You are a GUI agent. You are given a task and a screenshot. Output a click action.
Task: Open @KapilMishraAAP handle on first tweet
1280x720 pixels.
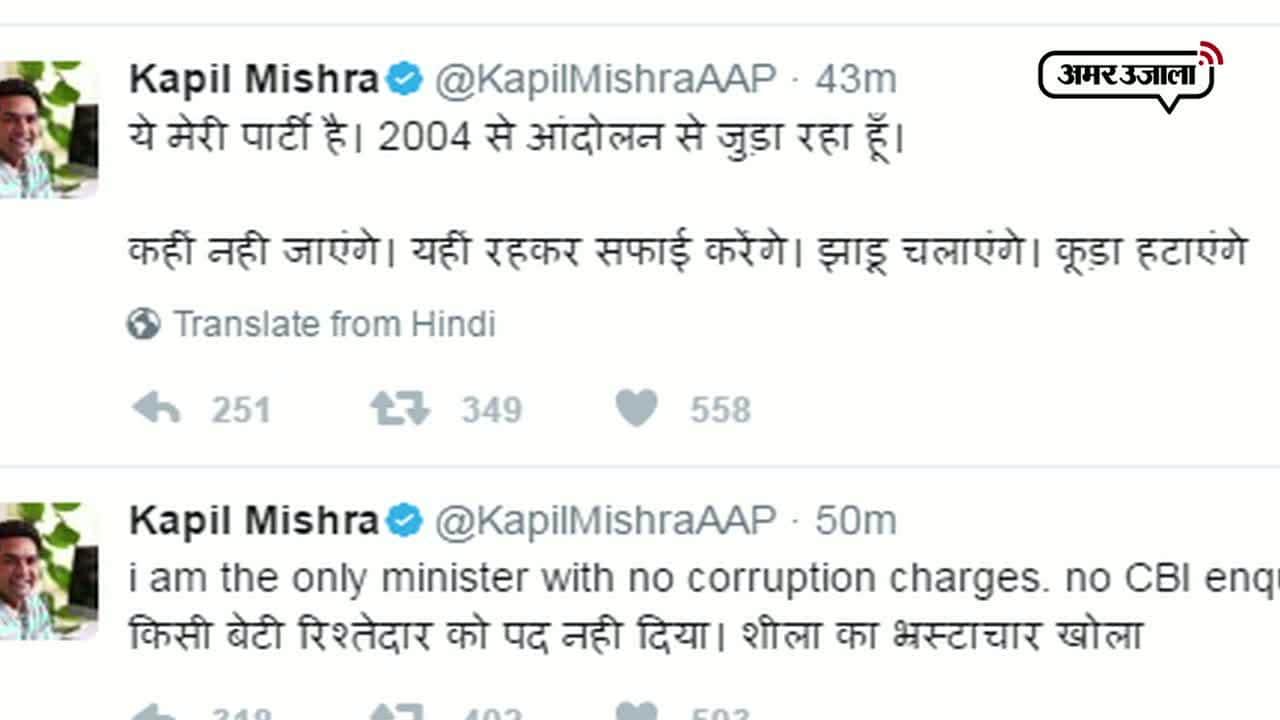[x=604, y=80]
